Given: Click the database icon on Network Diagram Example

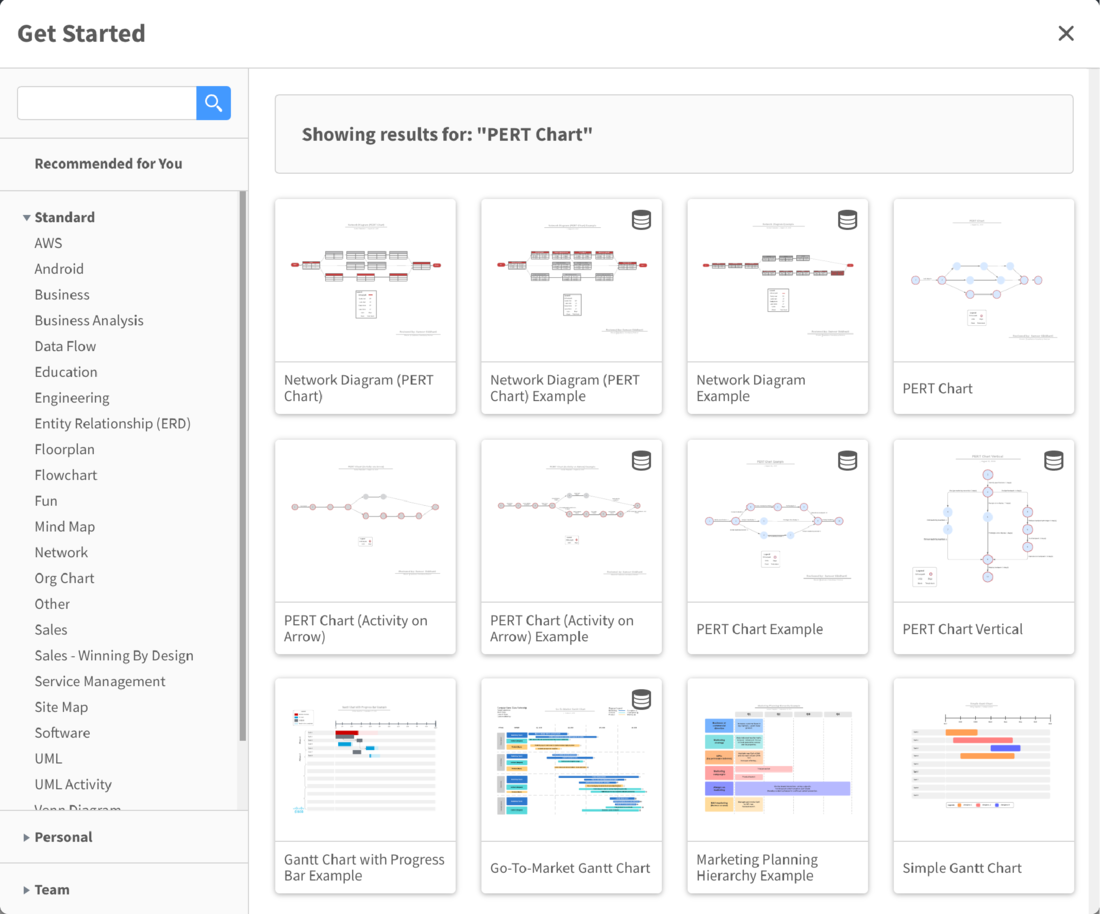Looking at the screenshot, I should pyautogui.click(x=847, y=220).
